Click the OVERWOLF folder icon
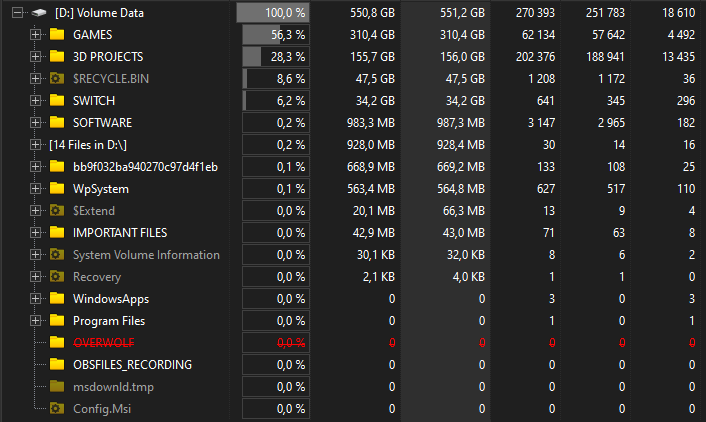Screen dimensions: 706x422 click(57, 342)
